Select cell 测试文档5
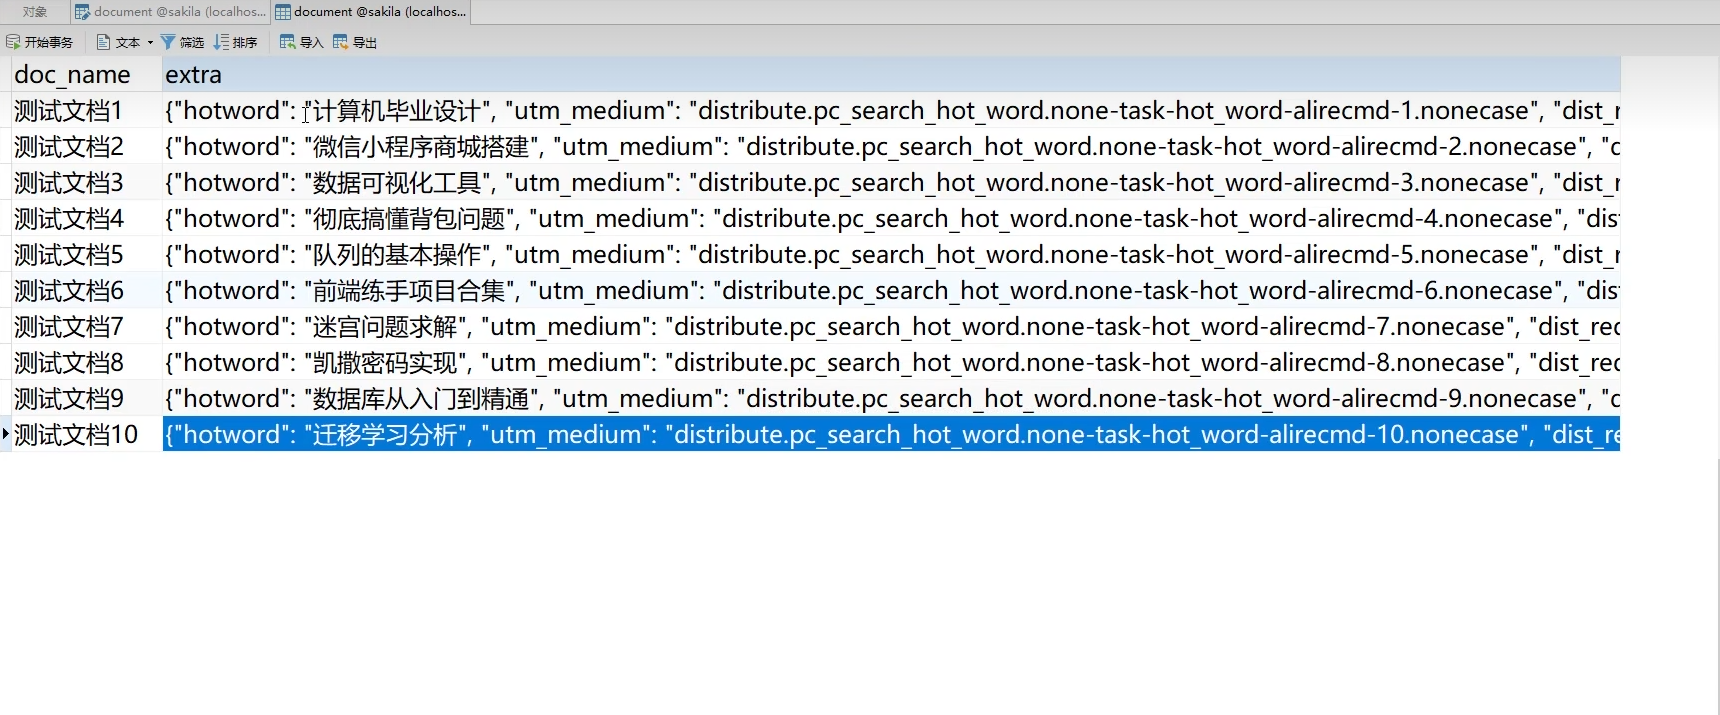 (87, 255)
